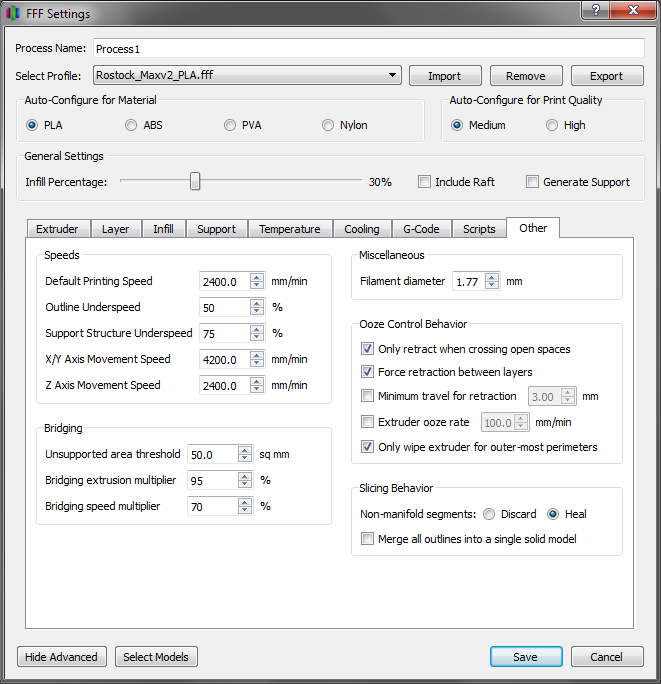This screenshot has height=684, width=661.
Task: Enable the Include Raft checkbox
Action: pyautogui.click(x=425, y=182)
